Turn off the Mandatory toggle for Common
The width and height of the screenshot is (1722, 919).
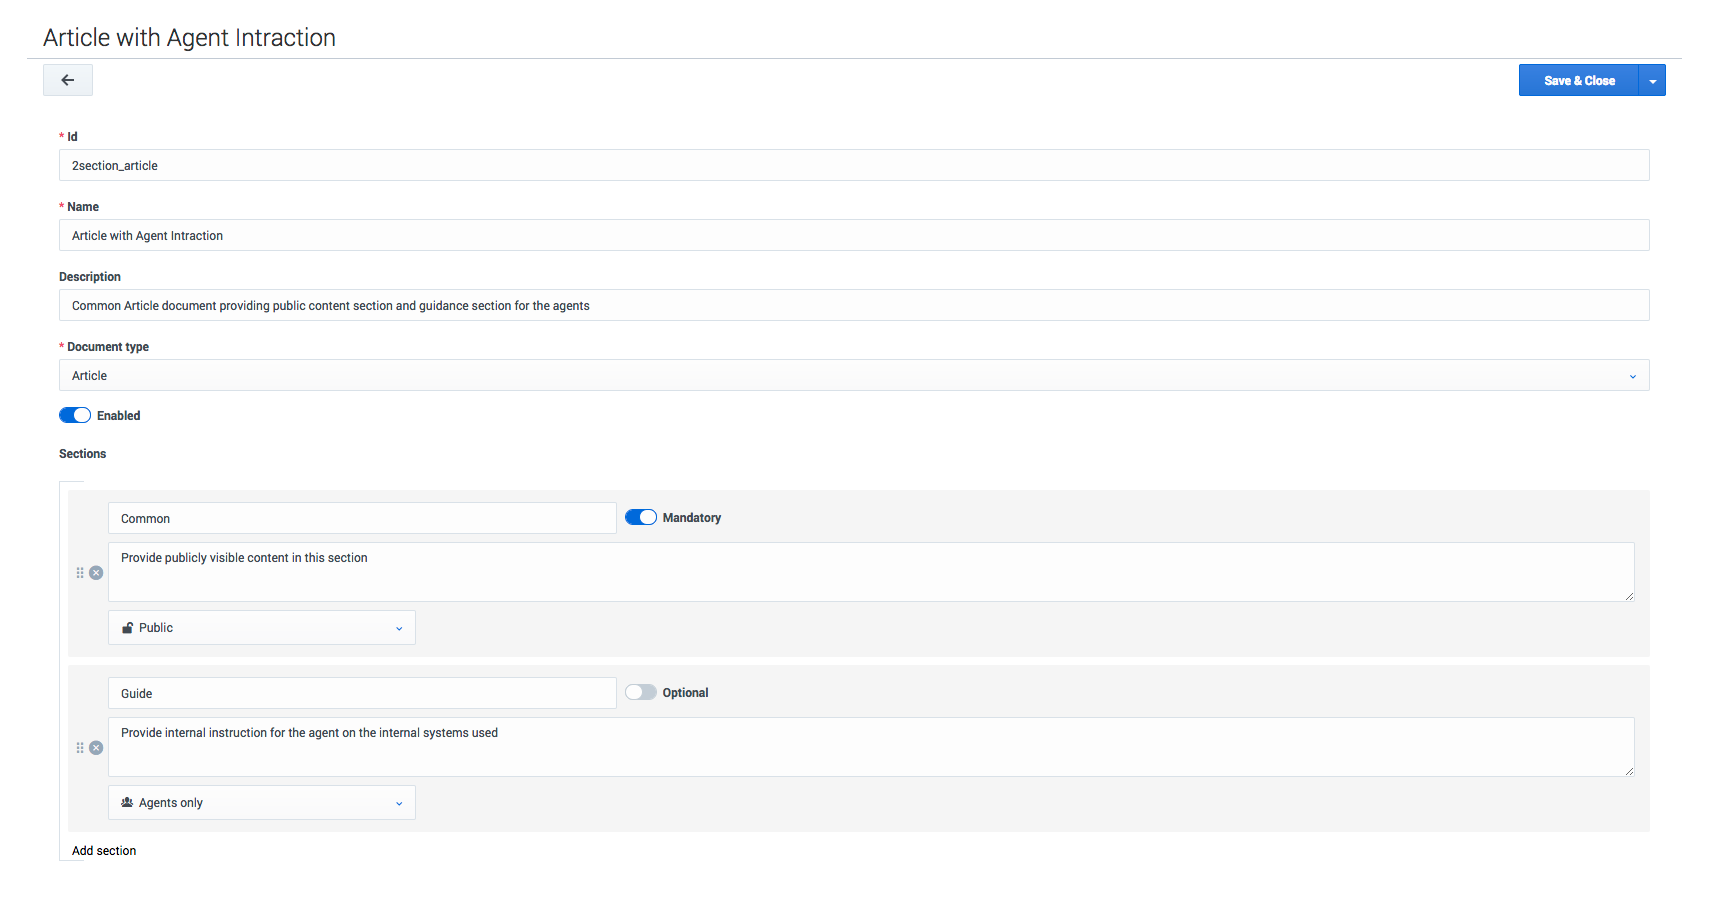(640, 518)
